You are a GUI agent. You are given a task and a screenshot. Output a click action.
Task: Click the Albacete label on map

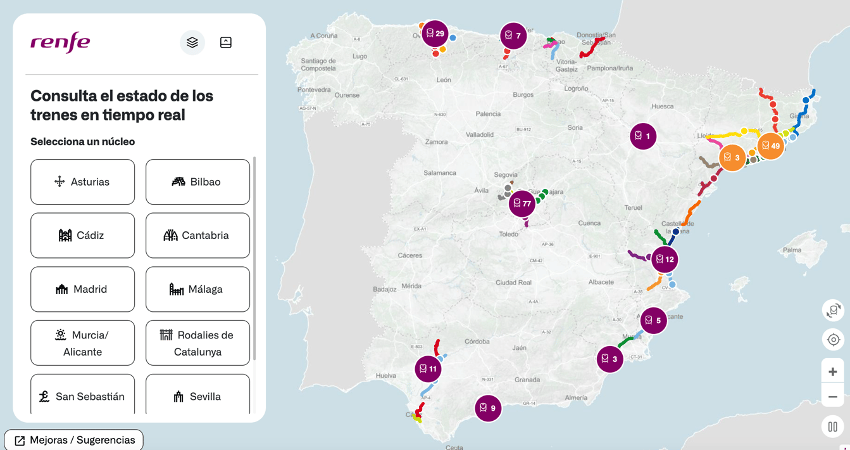pyautogui.click(x=601, y=282)
